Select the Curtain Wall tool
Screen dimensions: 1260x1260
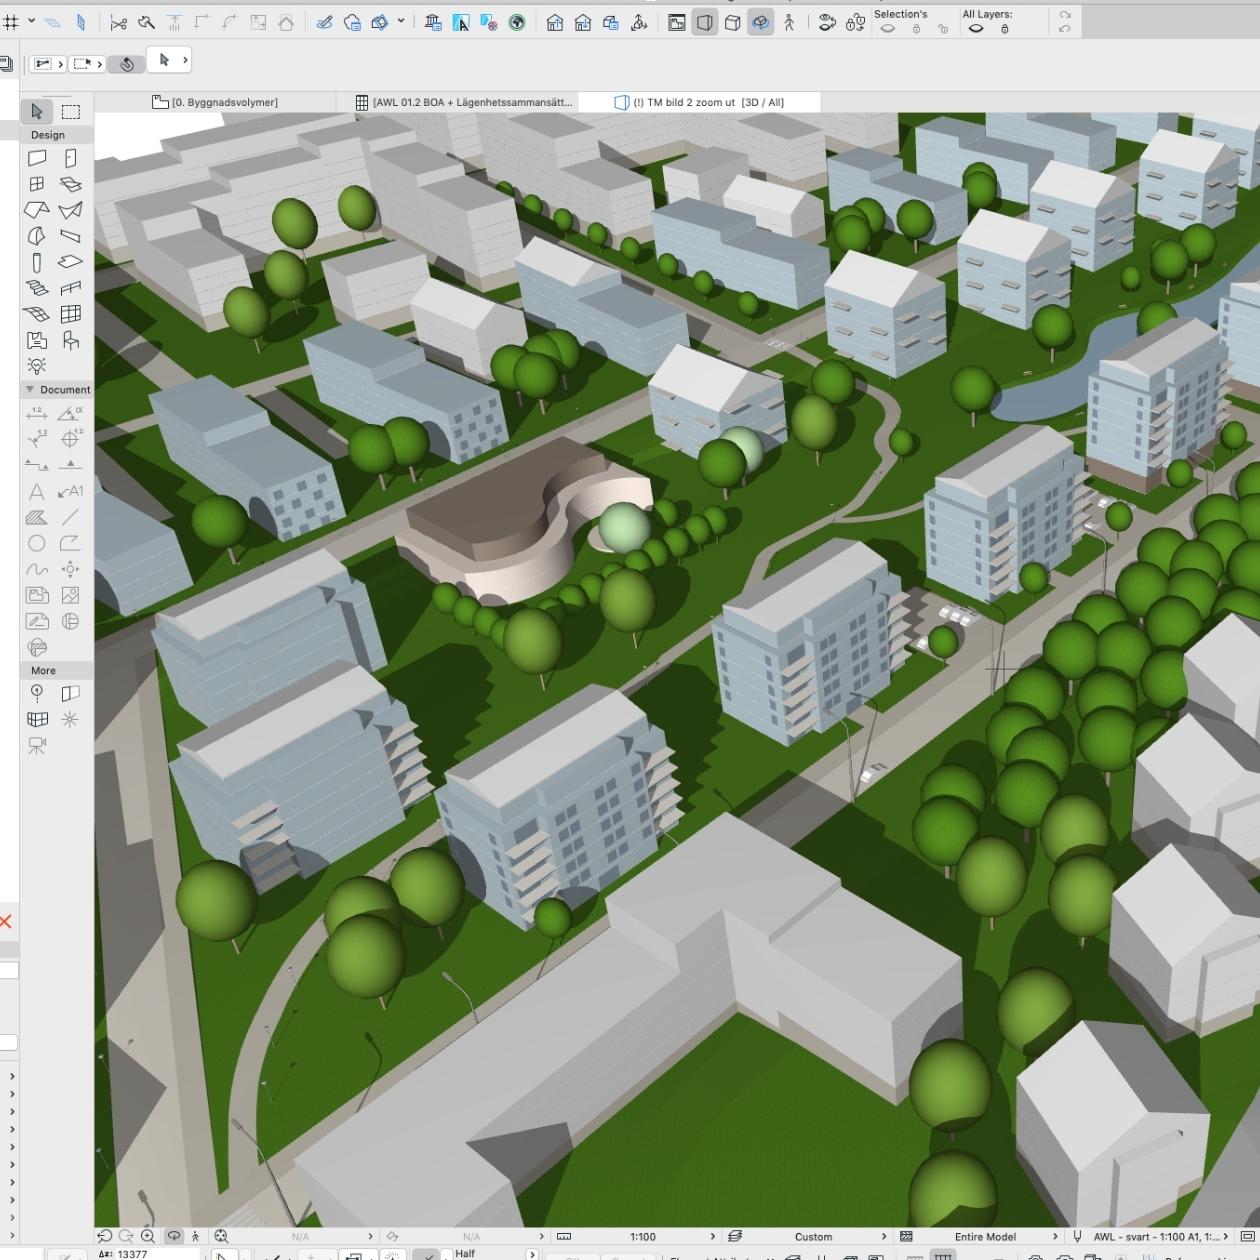point(70,314)
